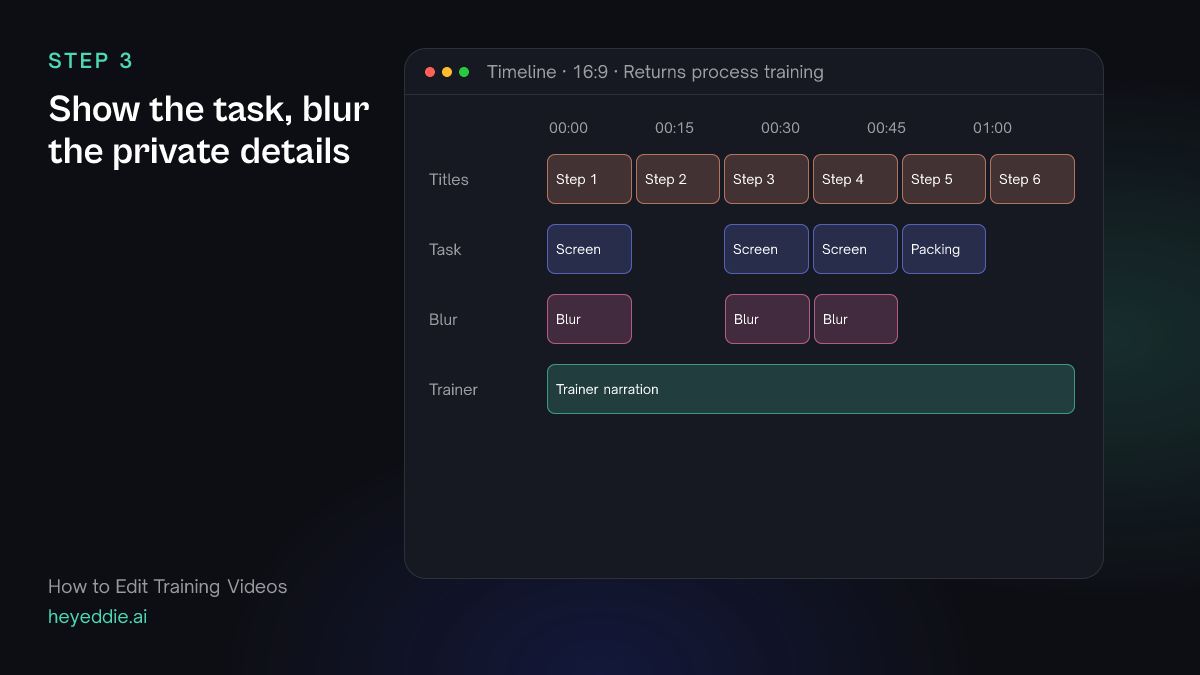1200x675 pixels.
Task: Select the Trainer narration audio clip
Action: [x=811, y=389]
